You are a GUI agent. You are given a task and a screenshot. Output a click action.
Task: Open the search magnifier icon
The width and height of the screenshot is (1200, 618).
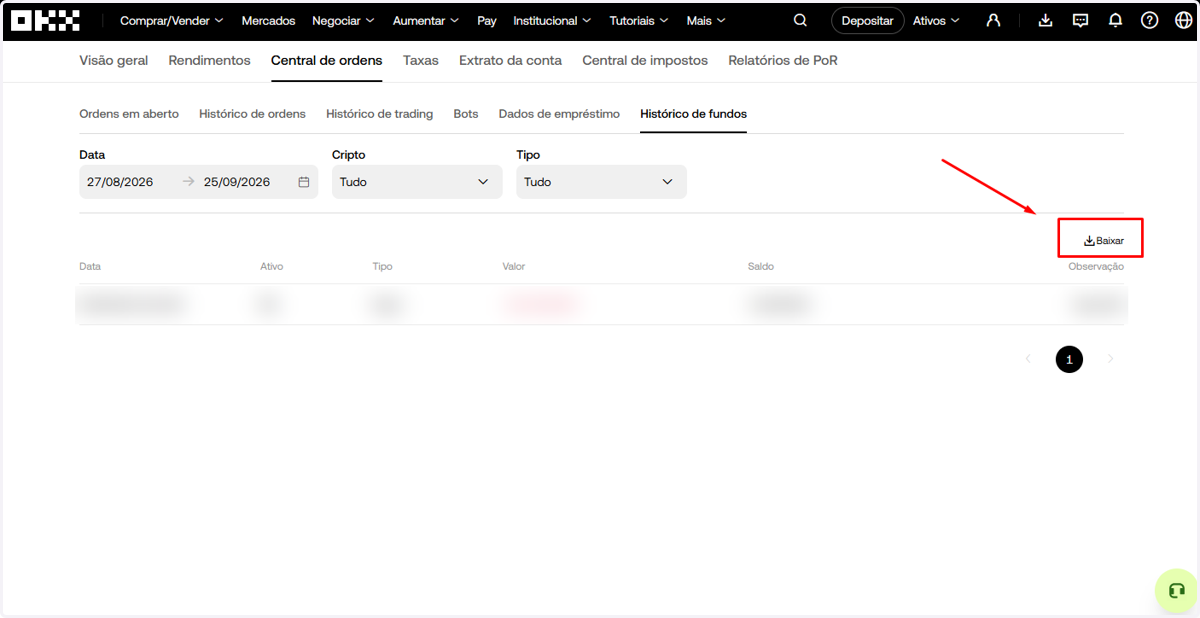tap(800, 20)
